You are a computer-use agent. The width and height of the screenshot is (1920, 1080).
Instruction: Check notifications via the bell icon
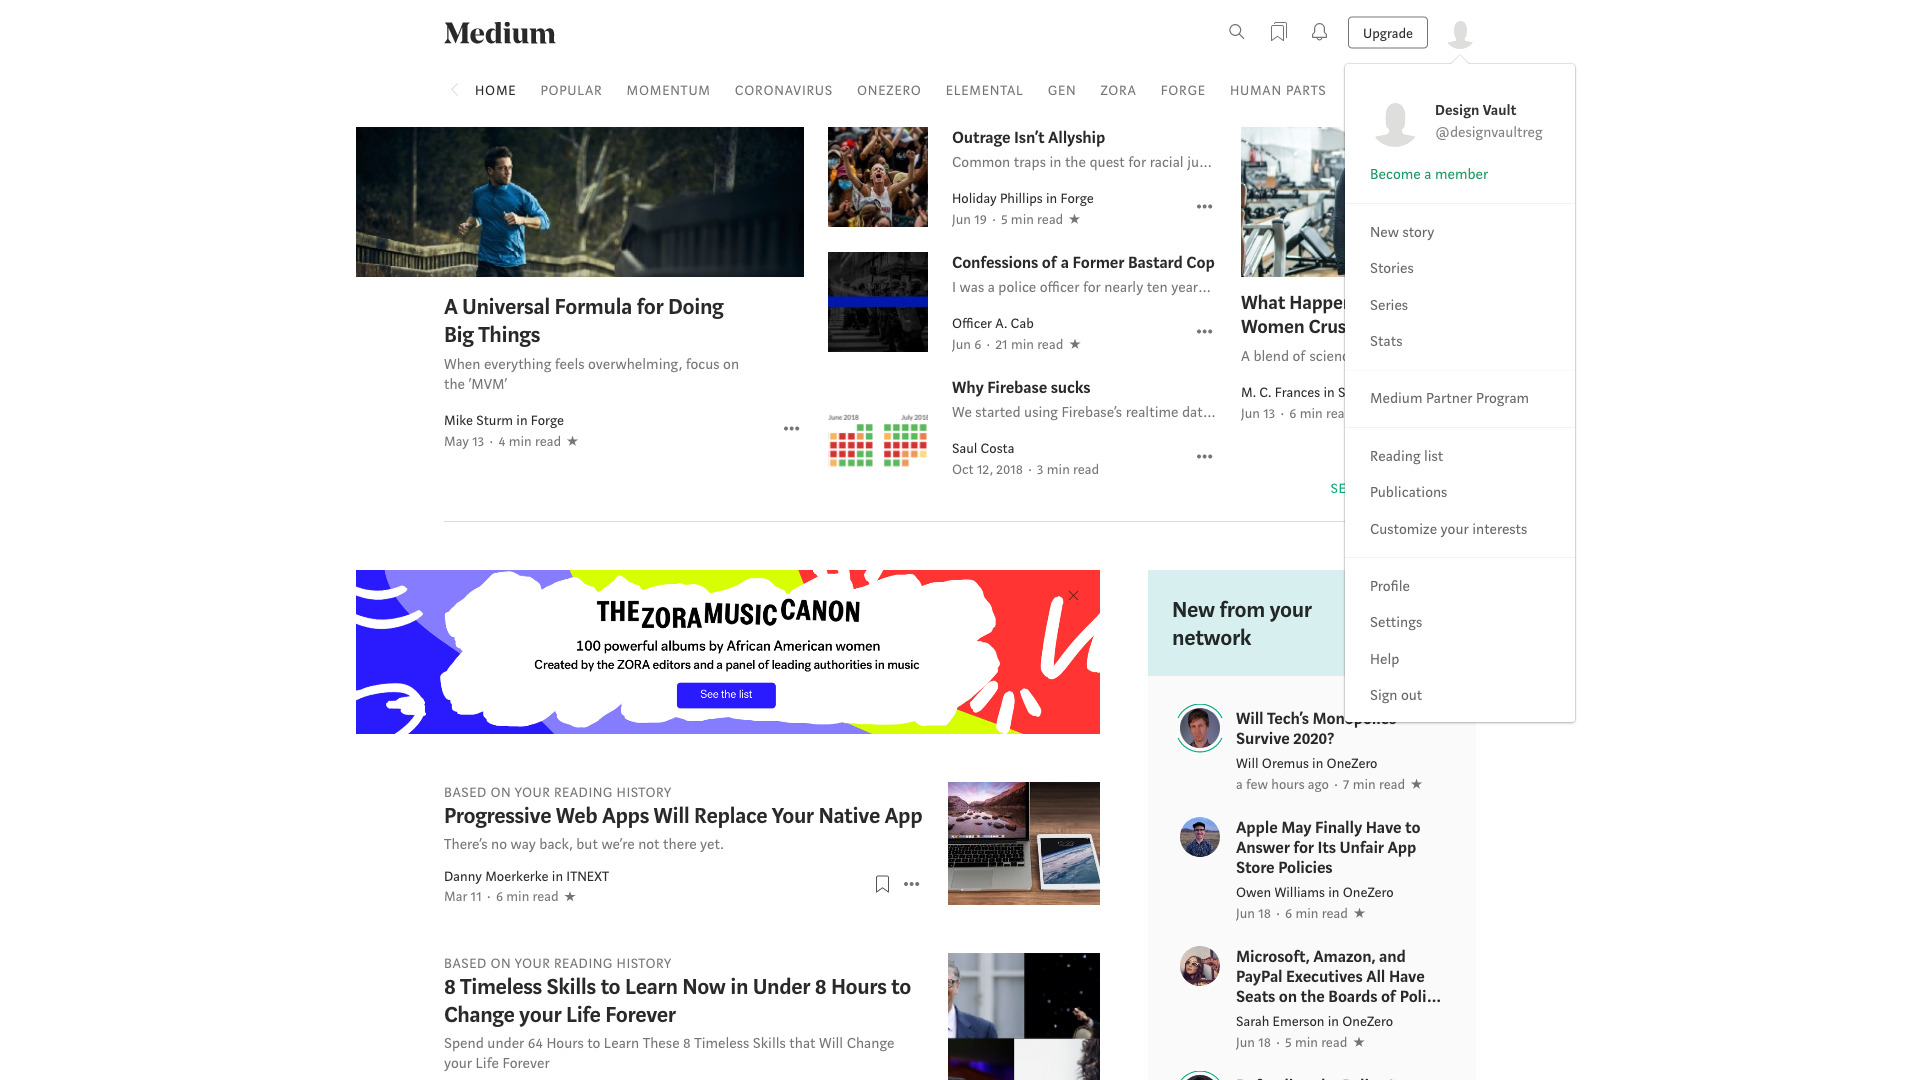point(1319,32)
